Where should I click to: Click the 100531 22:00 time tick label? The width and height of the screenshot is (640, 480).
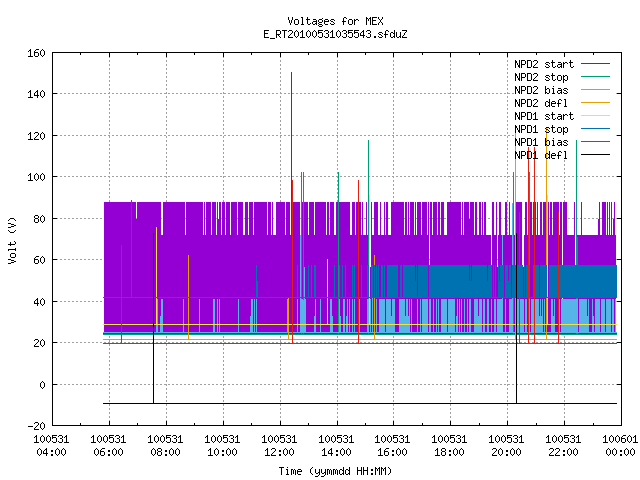click(563, 446)
